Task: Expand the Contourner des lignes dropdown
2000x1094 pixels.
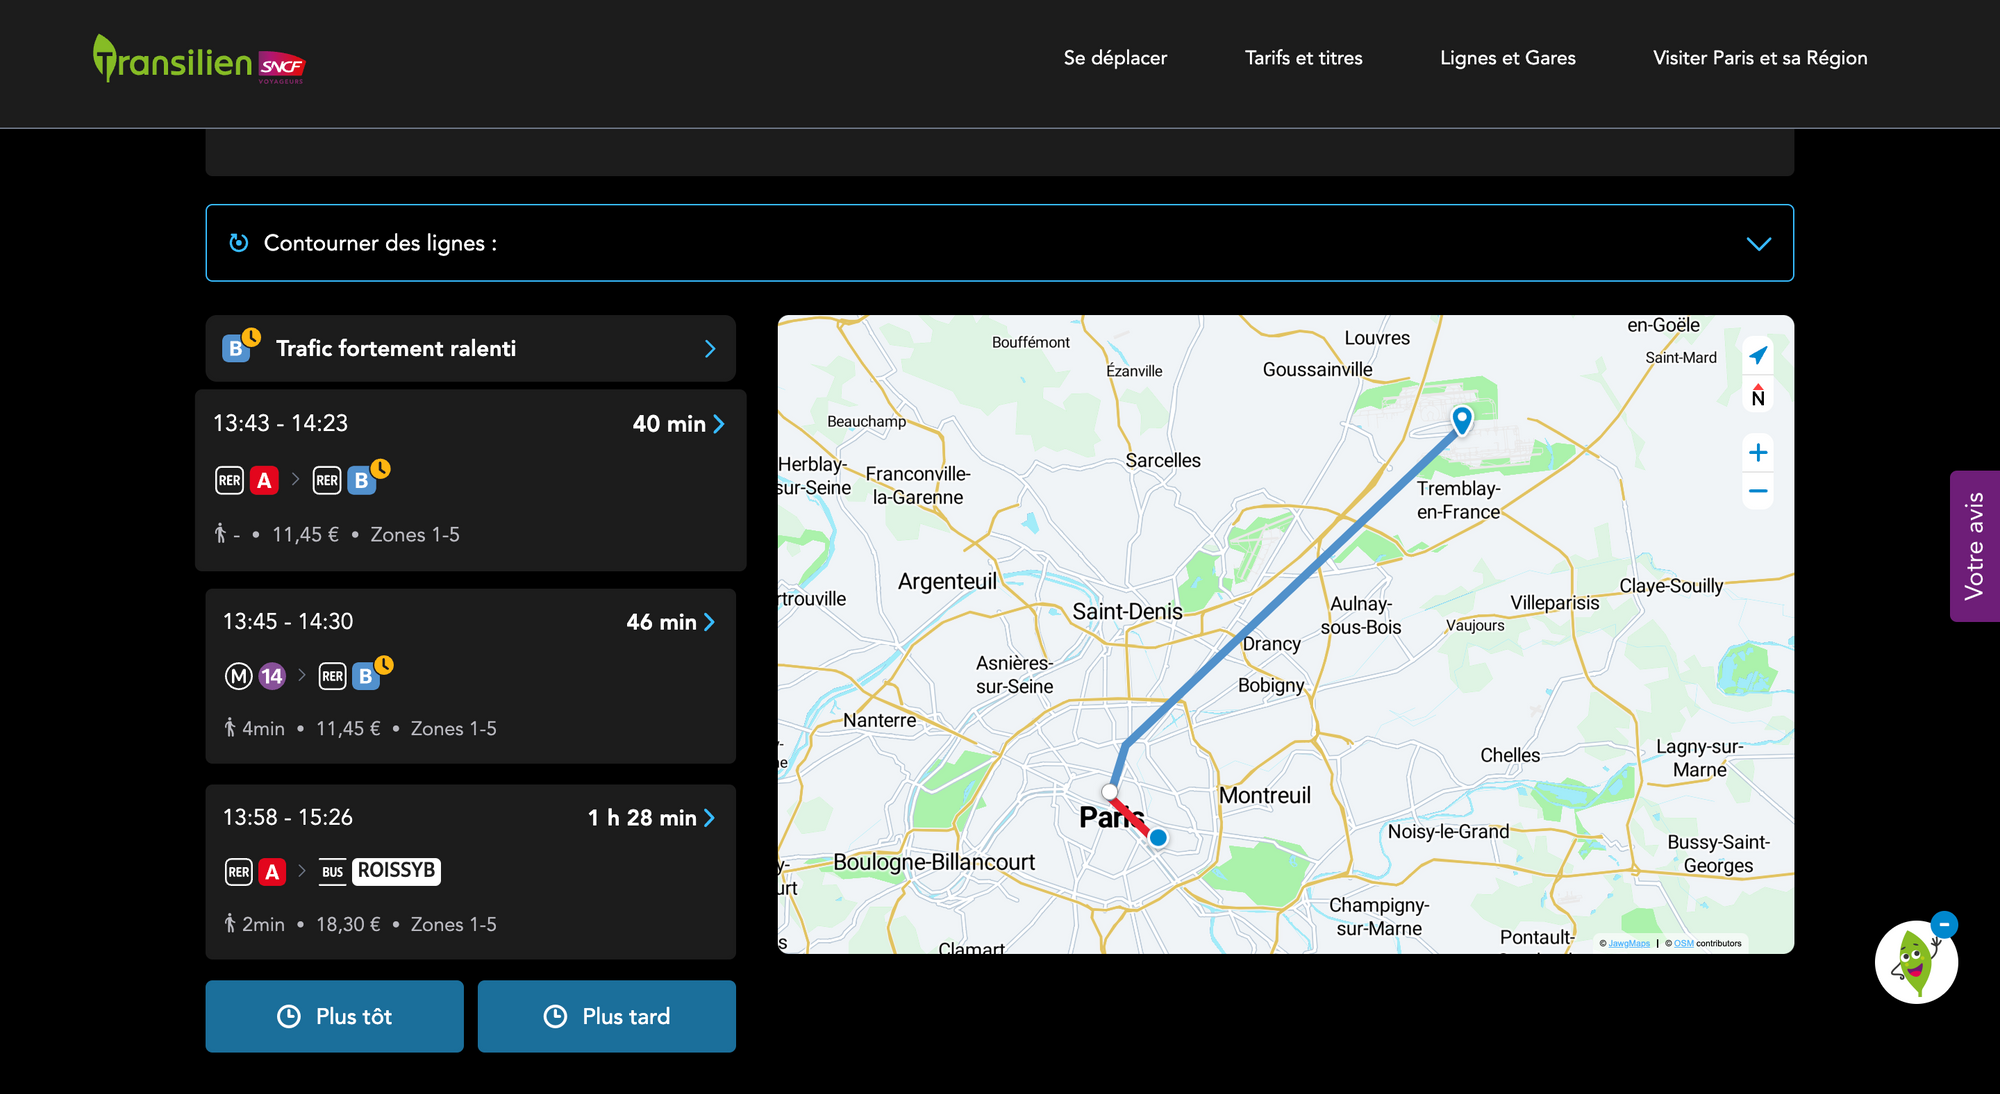Action: click(x=1758, y=244)
